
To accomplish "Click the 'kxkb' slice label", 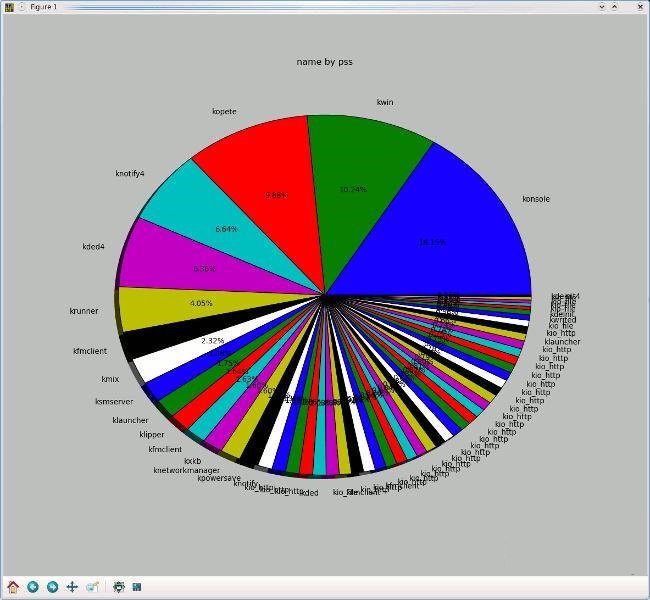I will pyautogui.click(x=192, y=461).
